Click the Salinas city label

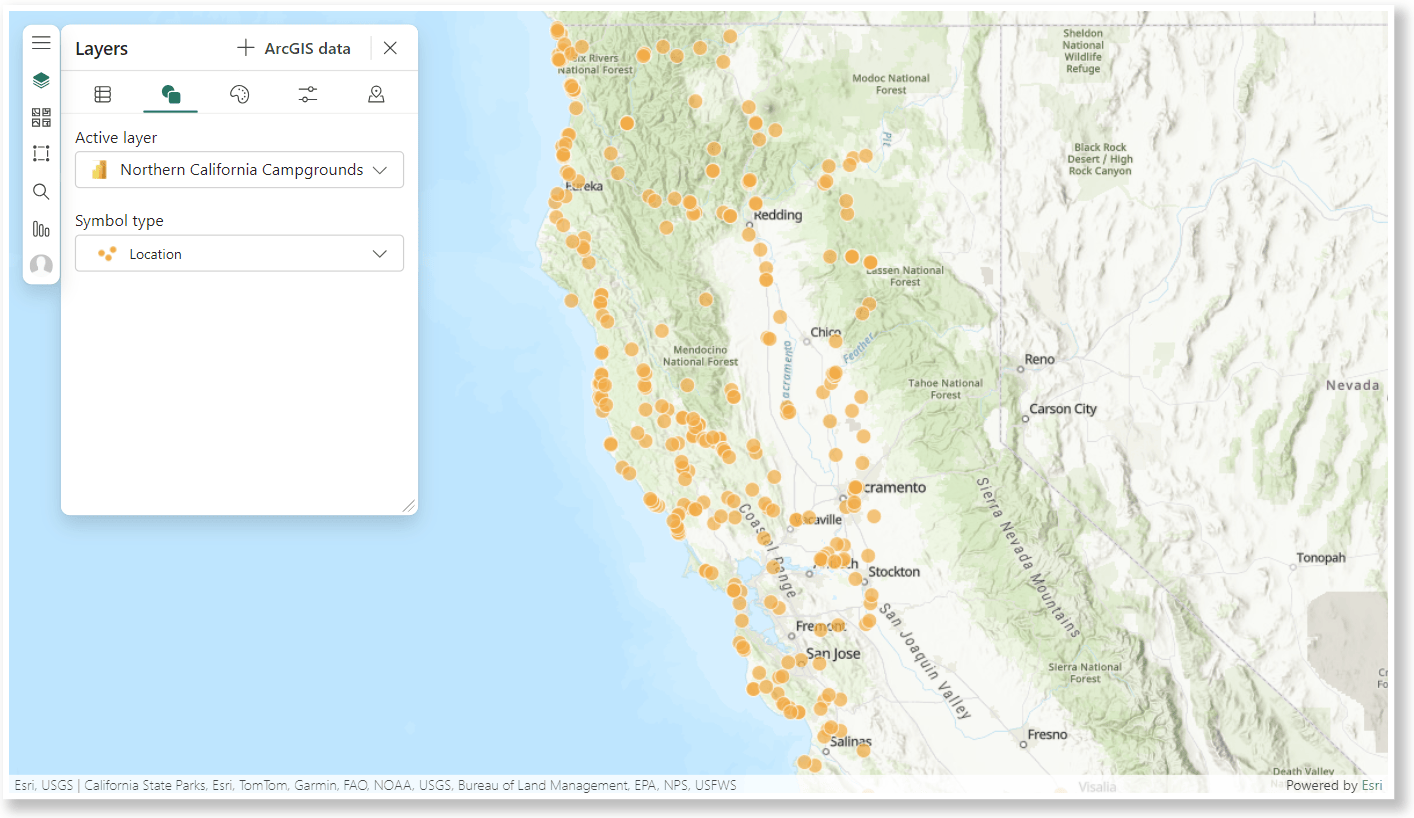coord(851,742)
